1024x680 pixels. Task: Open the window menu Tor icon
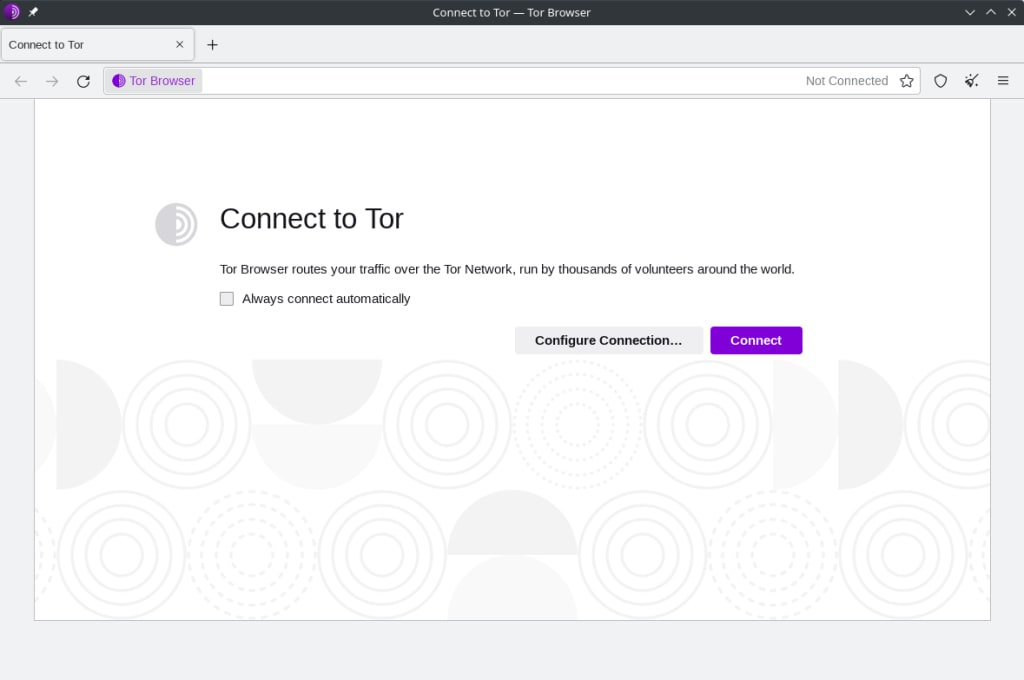12,12
